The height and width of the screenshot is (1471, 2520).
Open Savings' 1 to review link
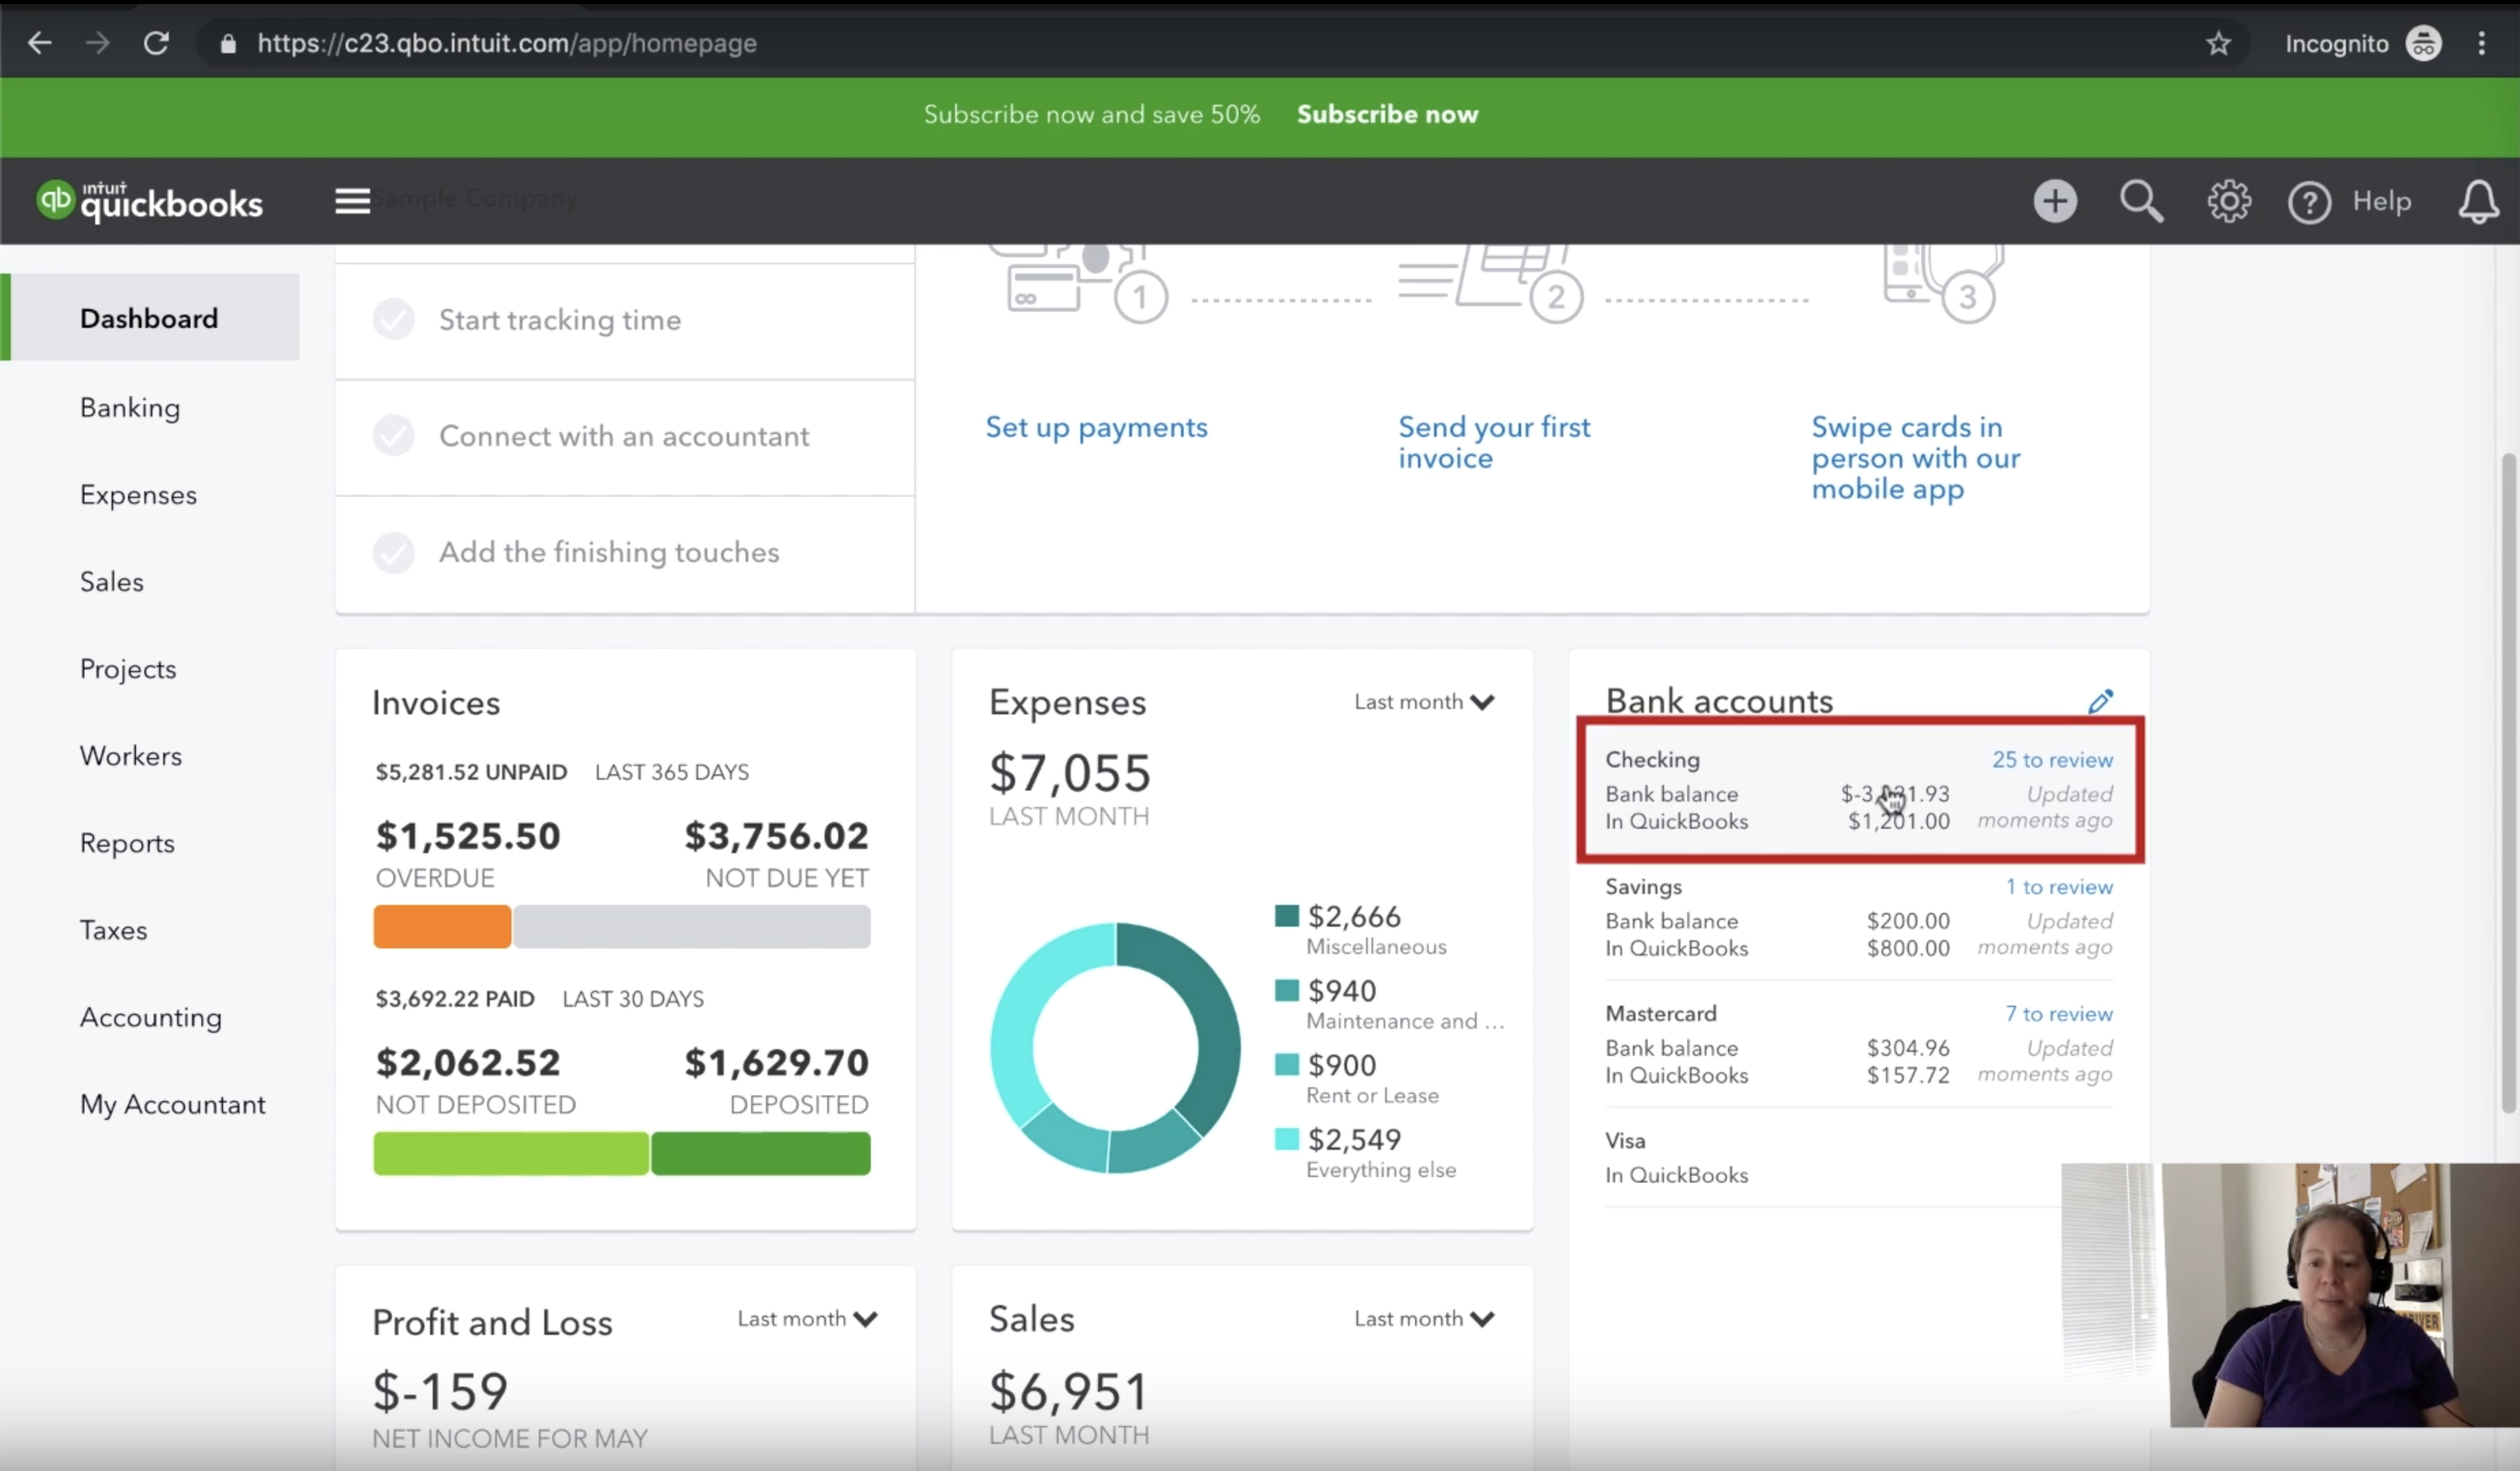tap(2059, 887)
